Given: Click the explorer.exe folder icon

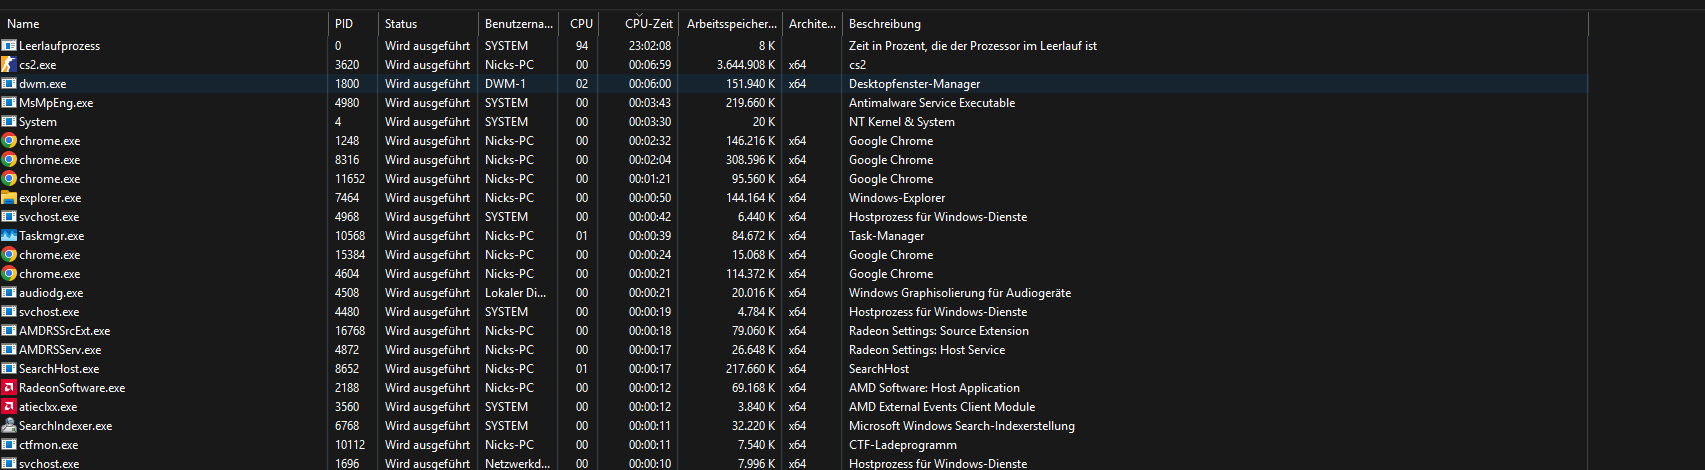Looking at the screenshot, I should point(9,198).
